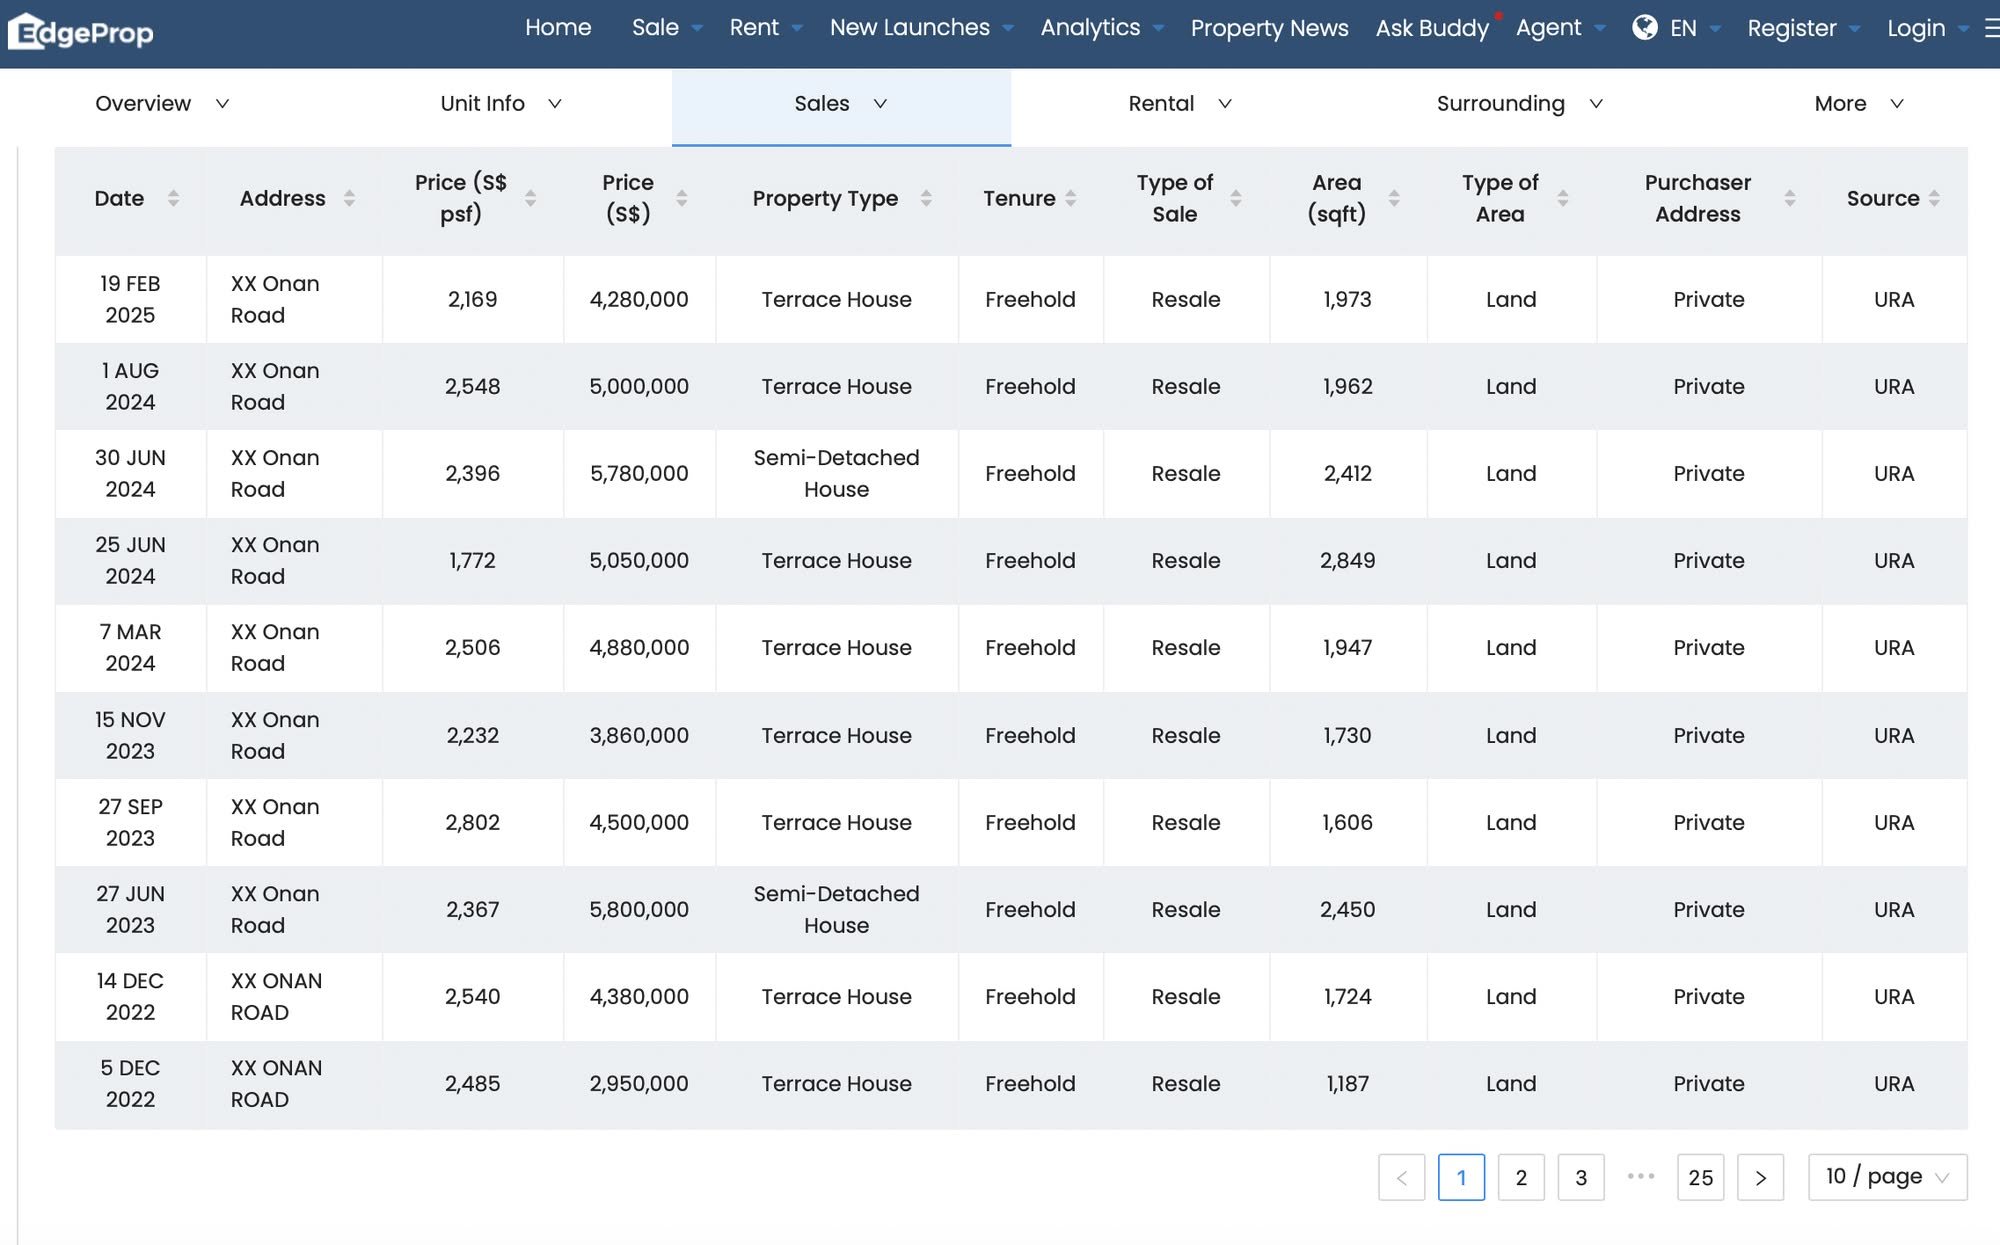Image resolution: width=2000 pixels, height=1245 pixels.
Task: Sort by Address column arrows
Action: click(x=349, y=198)
